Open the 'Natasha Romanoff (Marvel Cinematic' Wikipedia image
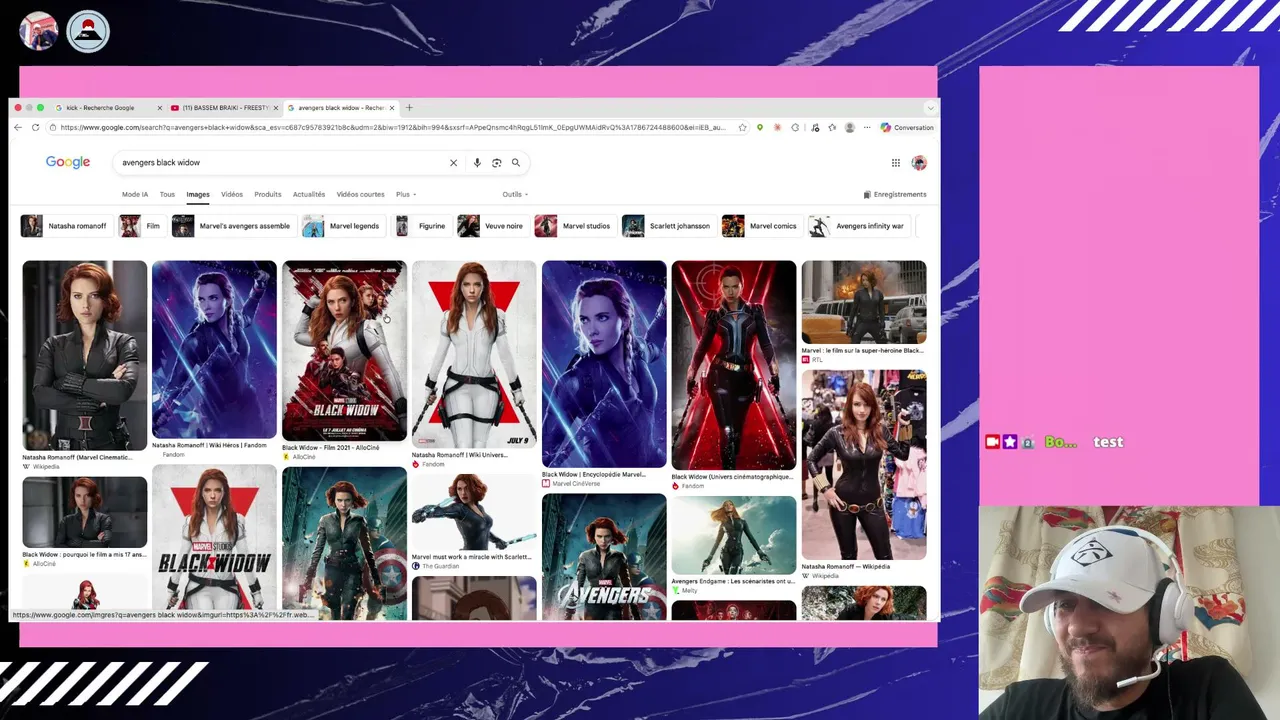Image resolution: width=1280 pixels, height=720 pixels. (x=85, y=355)
